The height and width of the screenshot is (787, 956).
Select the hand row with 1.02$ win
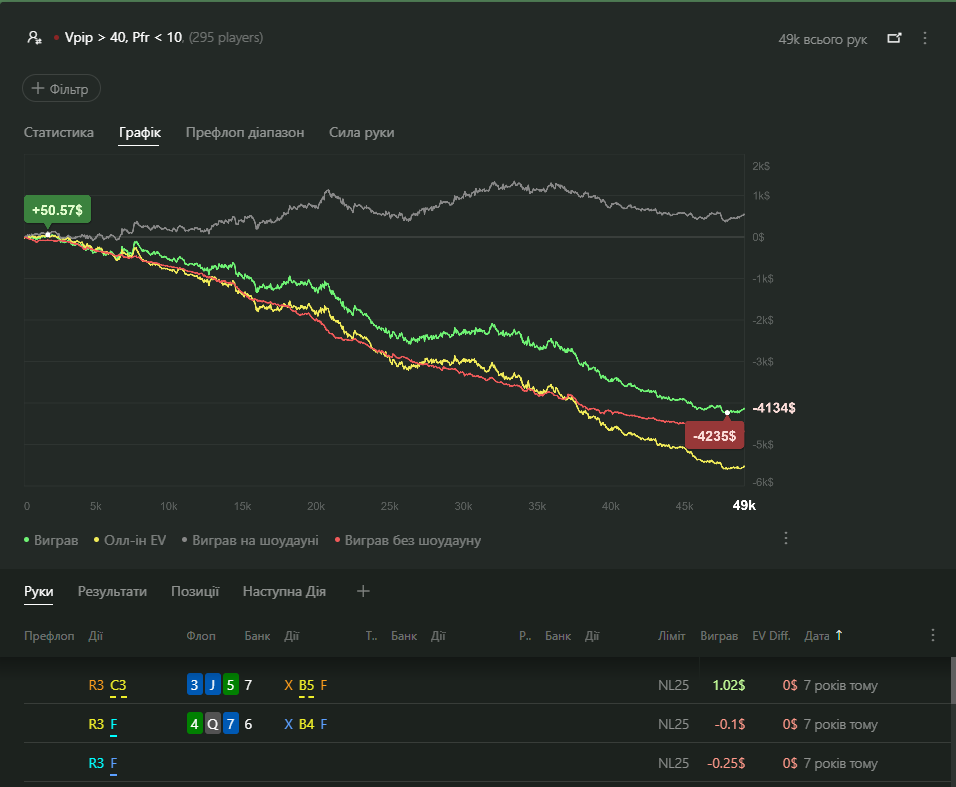pos(487,685)
